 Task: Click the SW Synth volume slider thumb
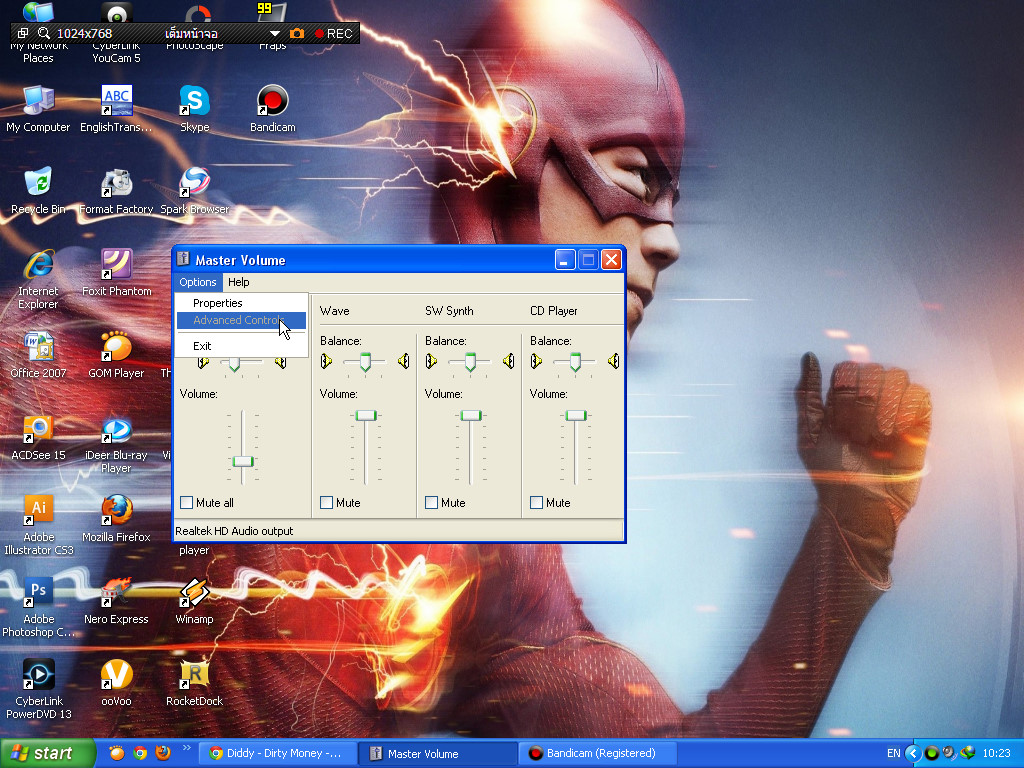pyautogui.click(x=471, y=415)
